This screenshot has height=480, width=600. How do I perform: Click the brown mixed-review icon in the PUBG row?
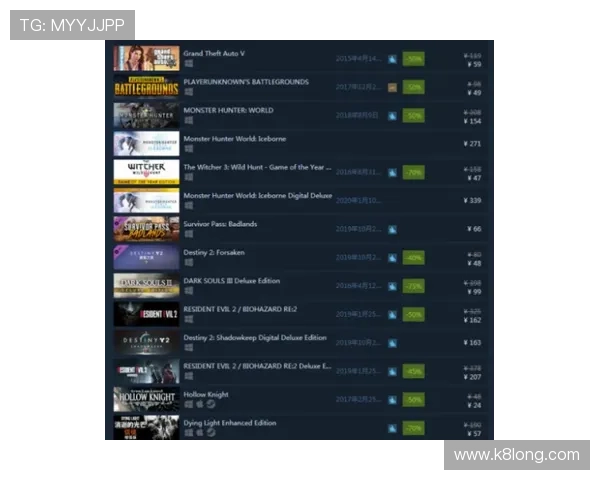393,87
